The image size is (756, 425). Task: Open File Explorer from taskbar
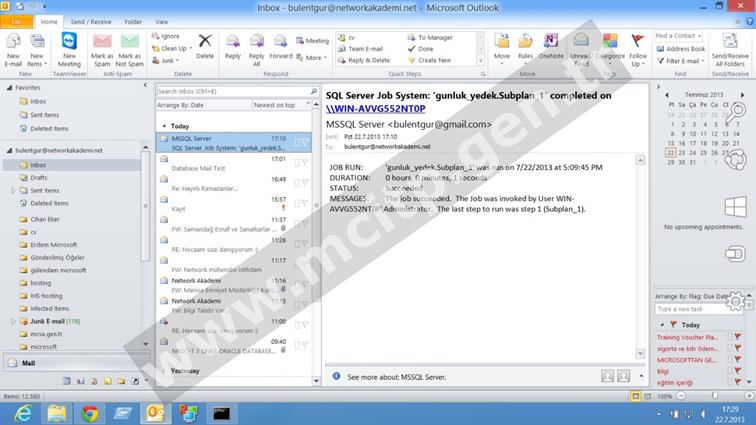pyautogui.click(x=56, y=413)
